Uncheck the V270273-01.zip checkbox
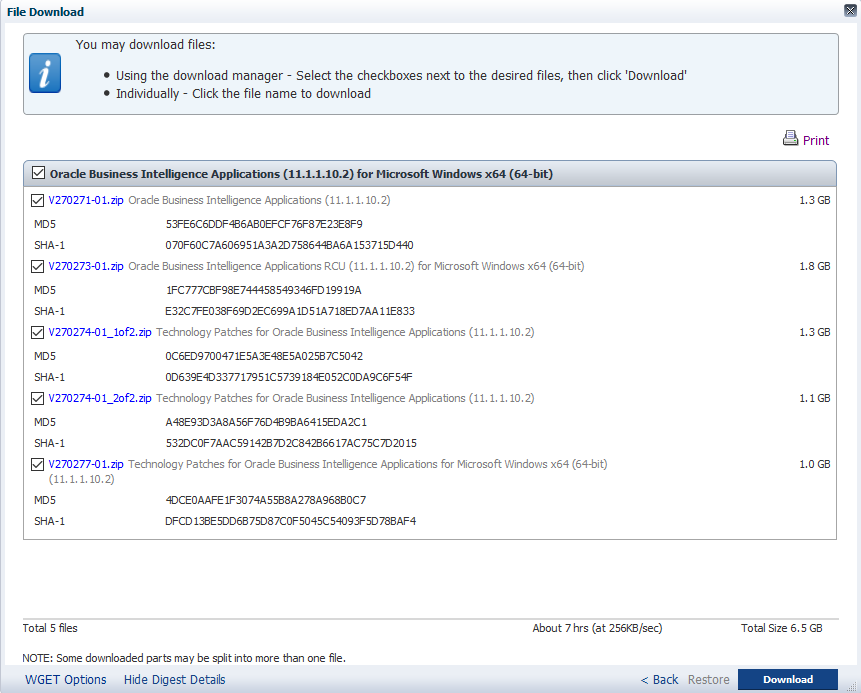861x693 pixels. click(x=37, y=266)
